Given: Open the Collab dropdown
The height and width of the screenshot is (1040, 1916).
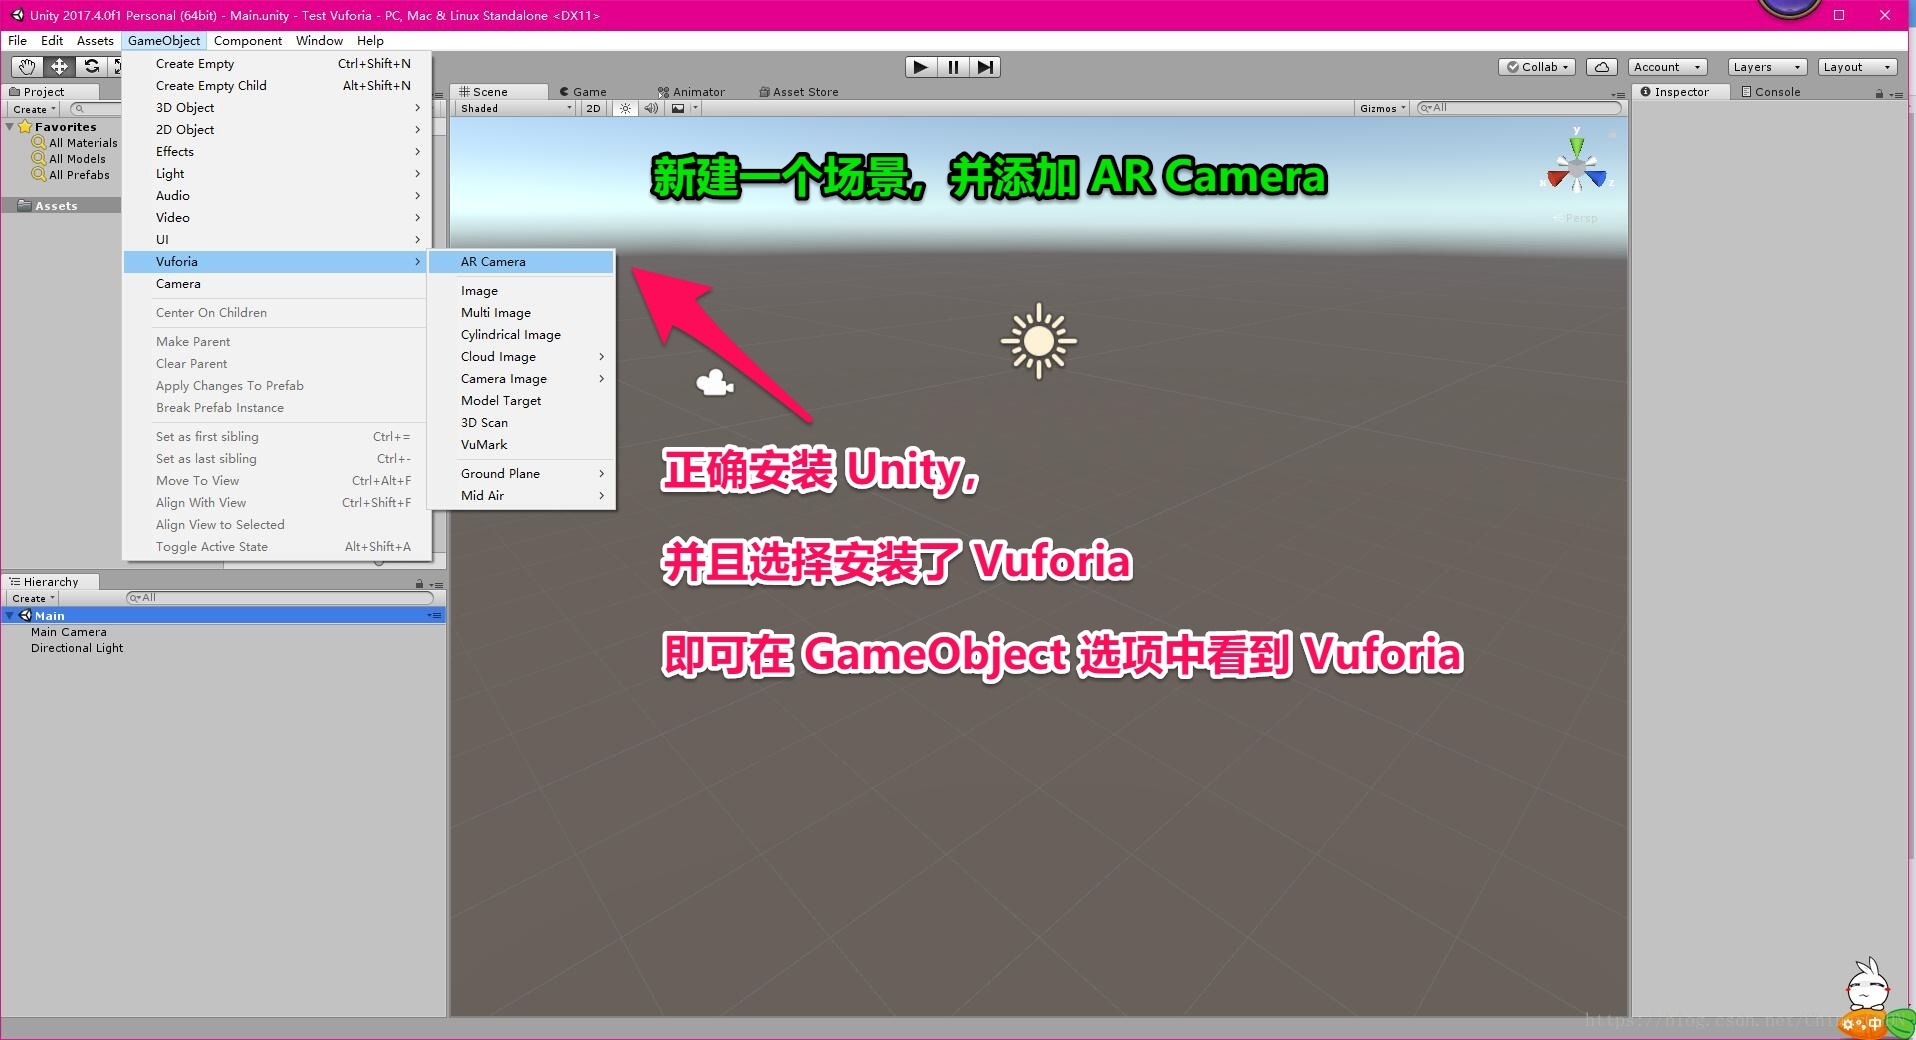Looking at the screenshot, I should click(x=1538, y=67).
